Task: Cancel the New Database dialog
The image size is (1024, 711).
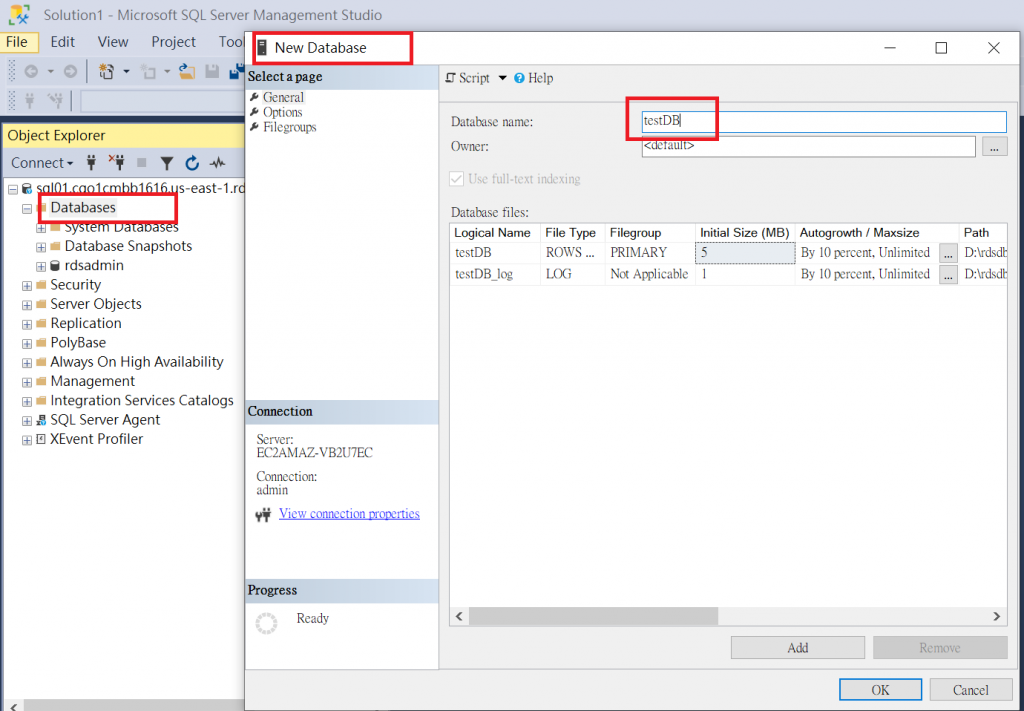Action: click(970, 689)
